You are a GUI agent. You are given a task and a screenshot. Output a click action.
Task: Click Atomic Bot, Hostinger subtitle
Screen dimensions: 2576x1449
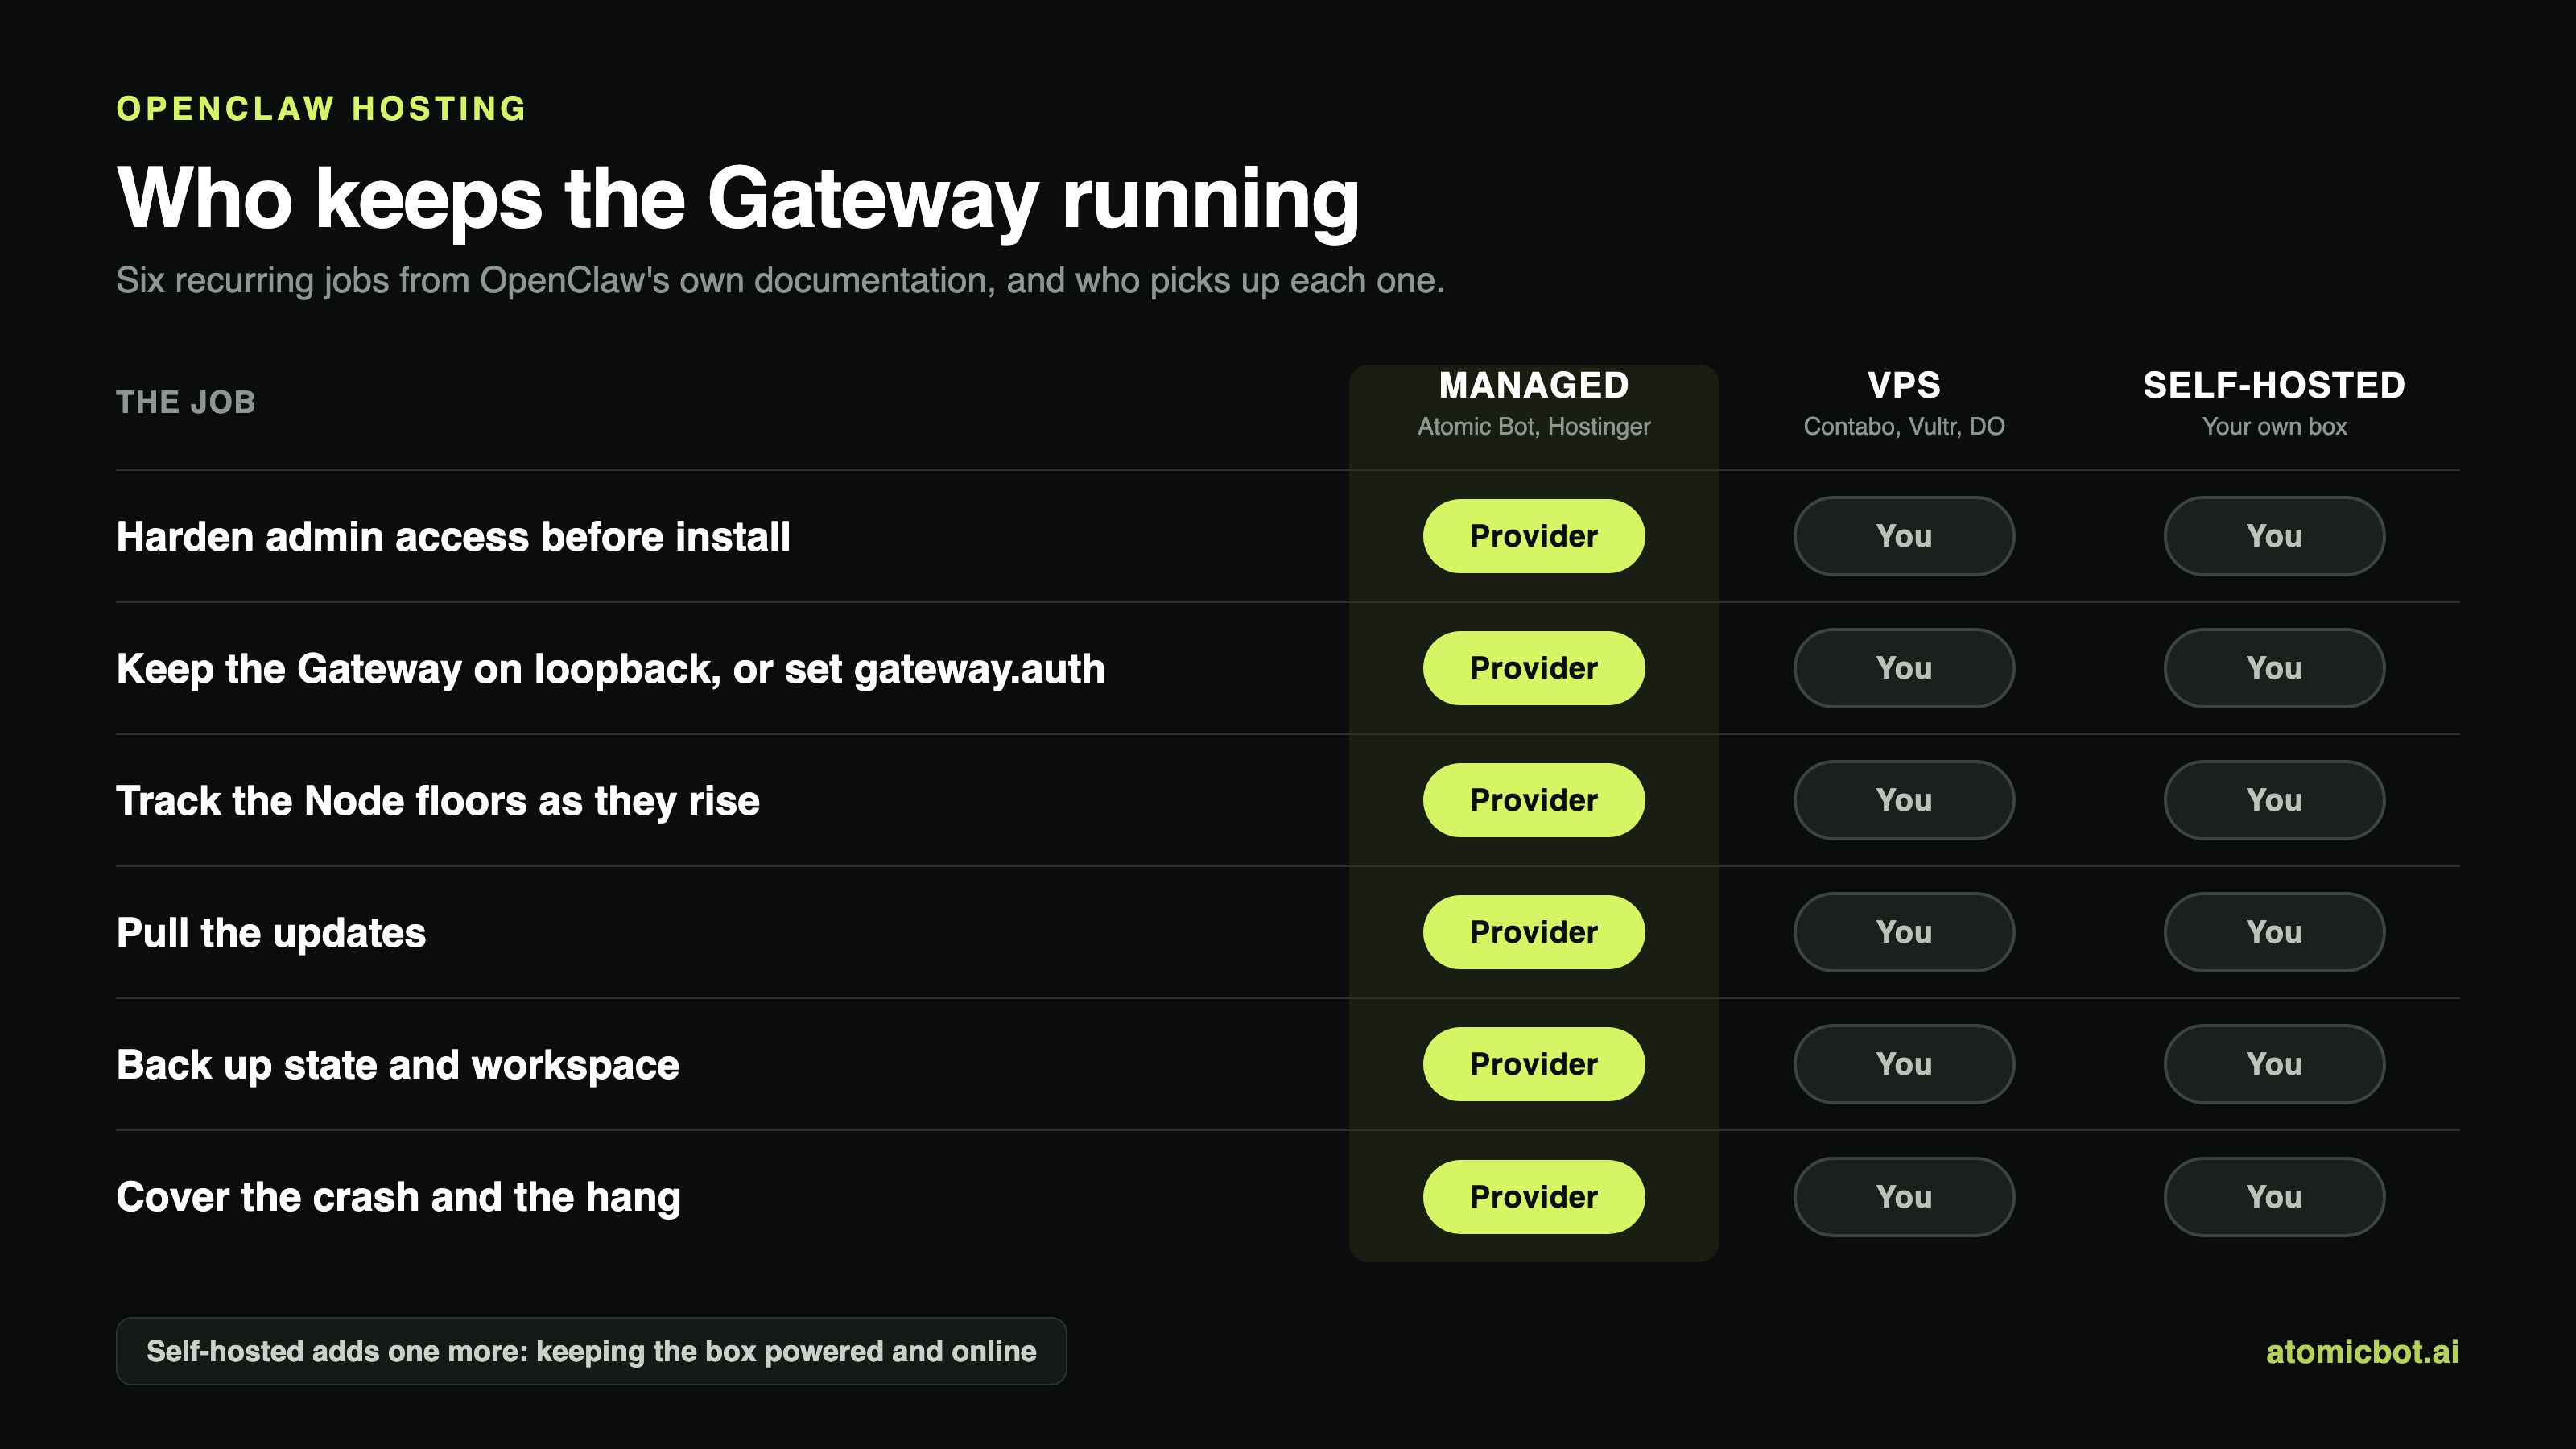point(1534,426)
